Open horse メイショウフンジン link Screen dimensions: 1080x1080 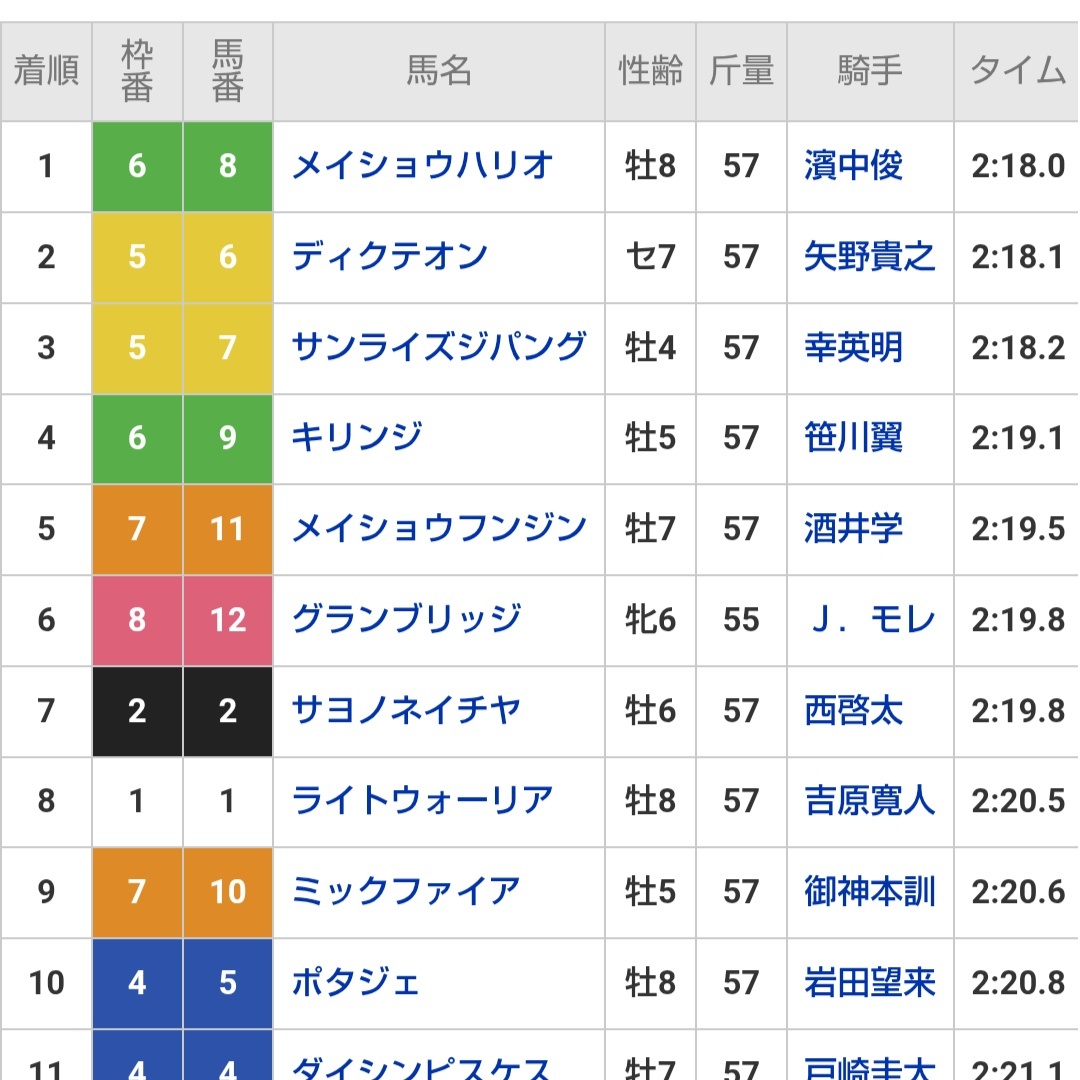(439, 529)
